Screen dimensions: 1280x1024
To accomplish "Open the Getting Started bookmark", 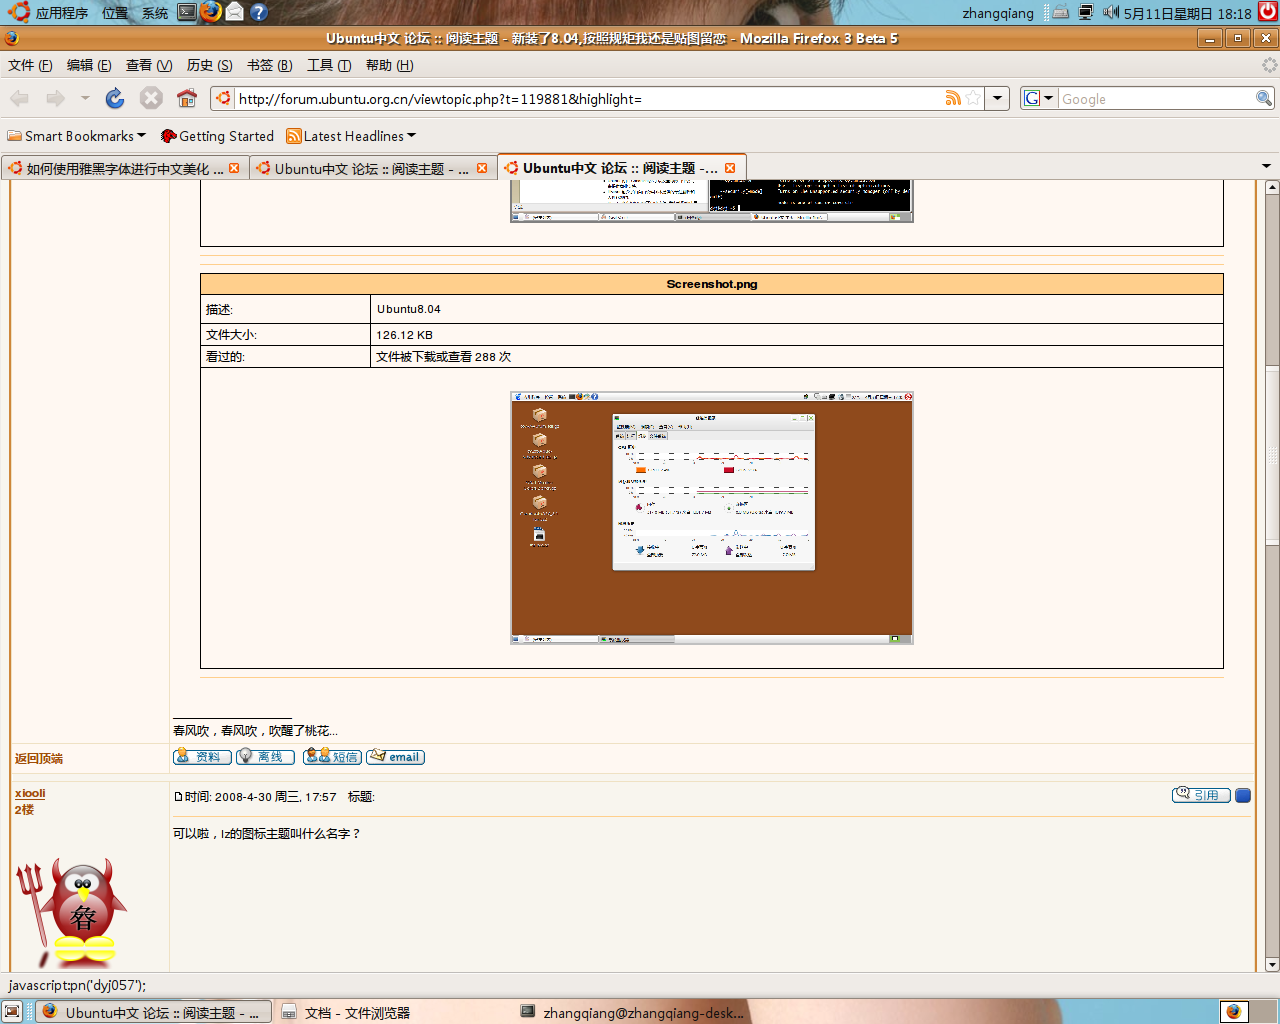I will click(x=217, y=136).
